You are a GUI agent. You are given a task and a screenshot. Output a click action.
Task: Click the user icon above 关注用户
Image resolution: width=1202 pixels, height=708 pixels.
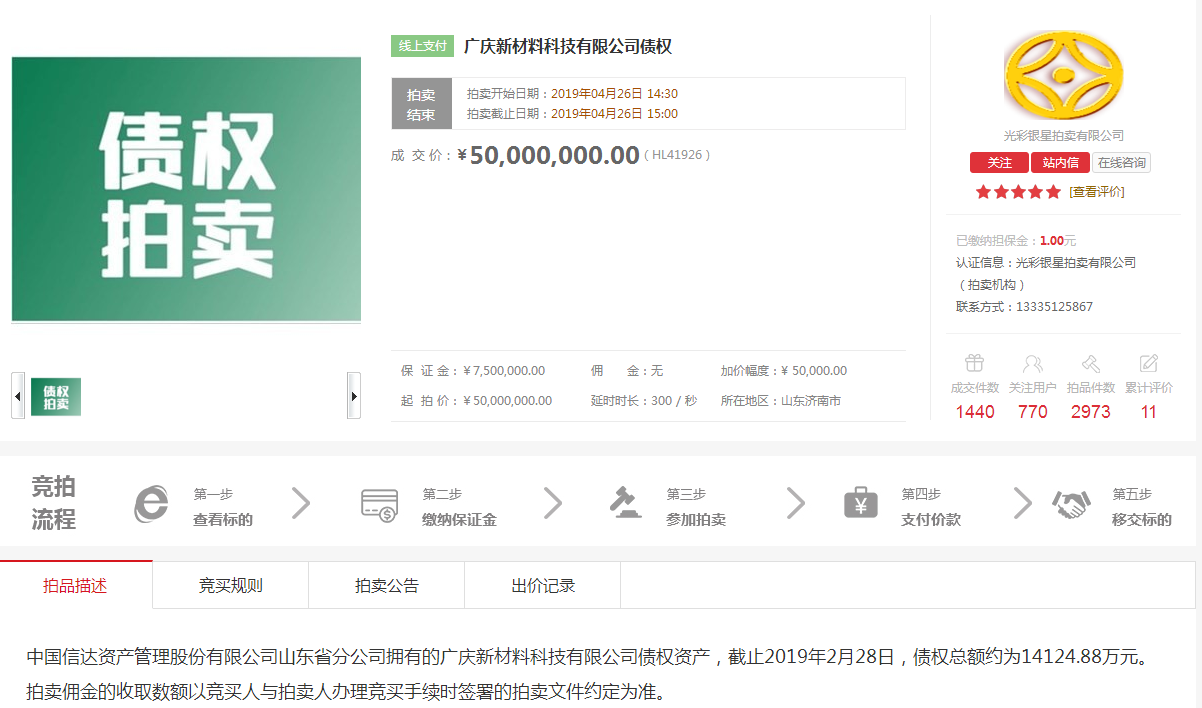tap(1033, 363)
